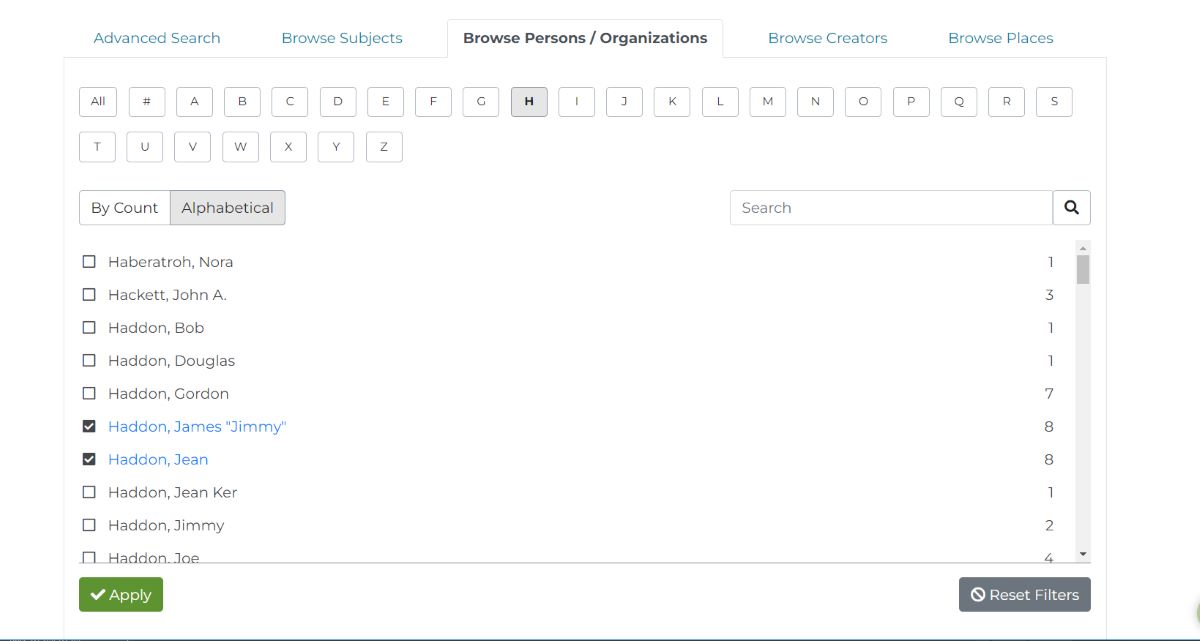Uncheck the Haddon, Jean checkbox
1200x641 pixels.
pyautogui.click(x=89, y=460)
